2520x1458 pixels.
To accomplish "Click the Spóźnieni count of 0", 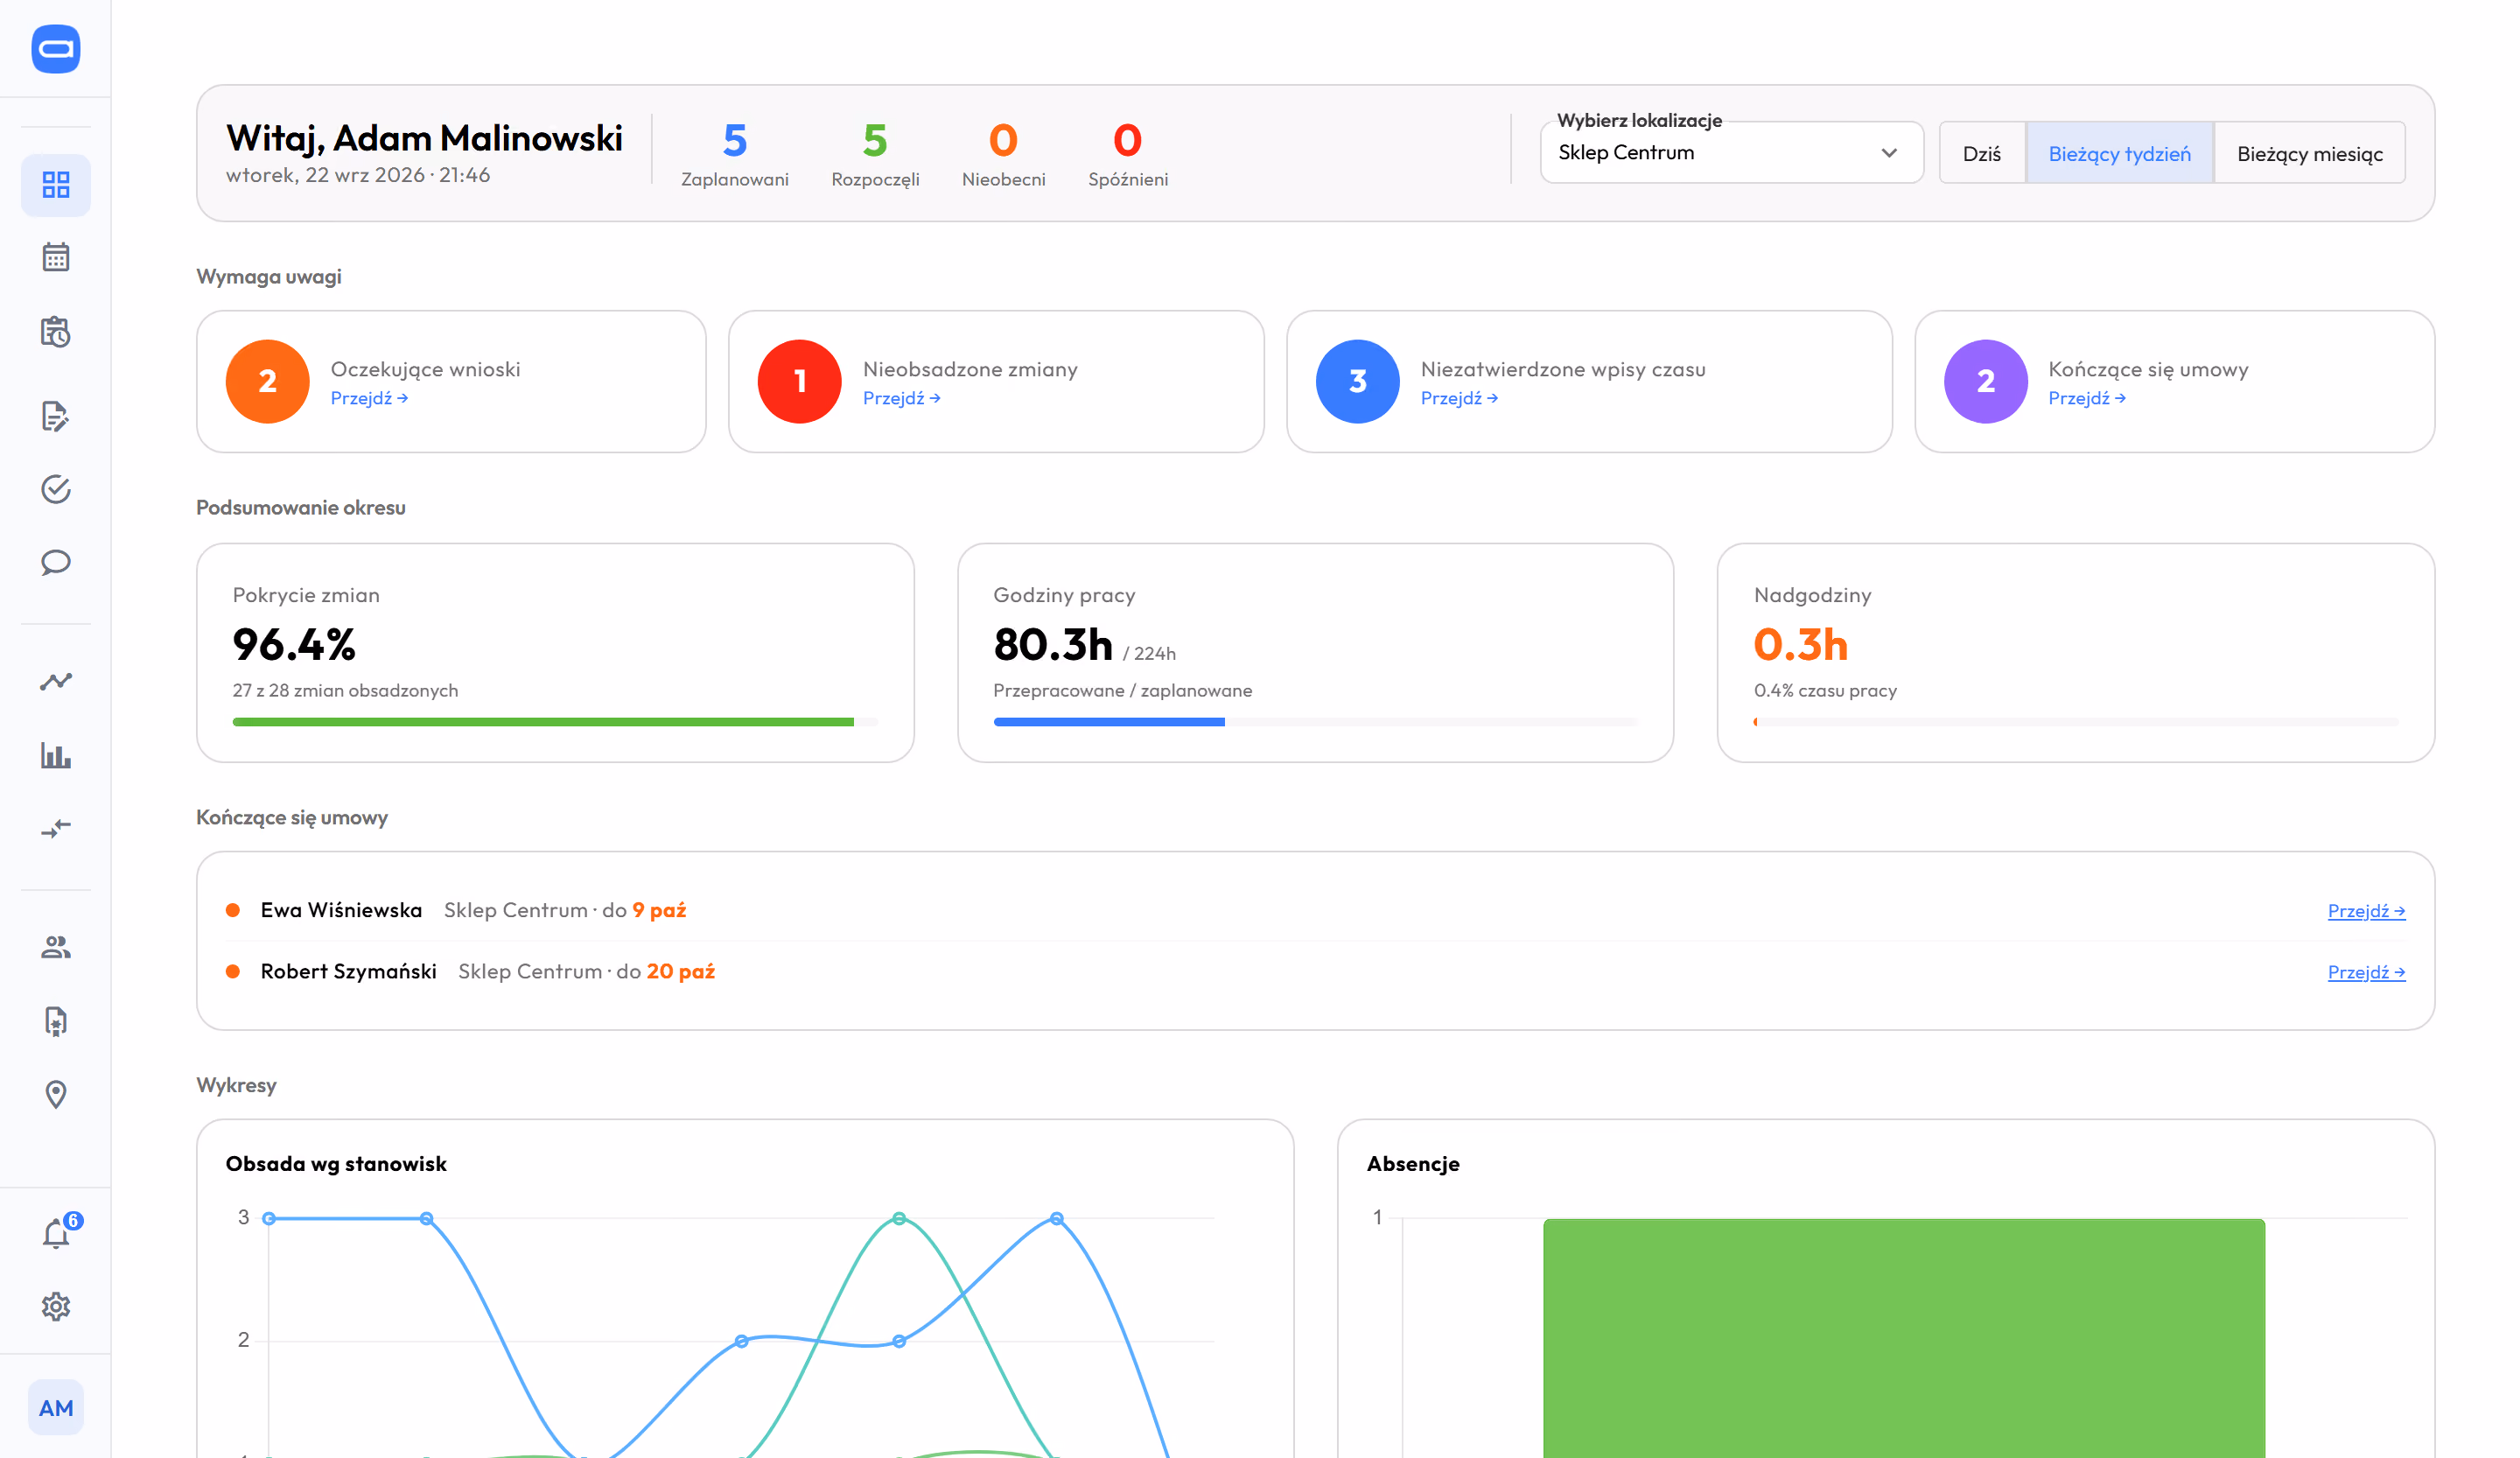I will click(1127, 140).
